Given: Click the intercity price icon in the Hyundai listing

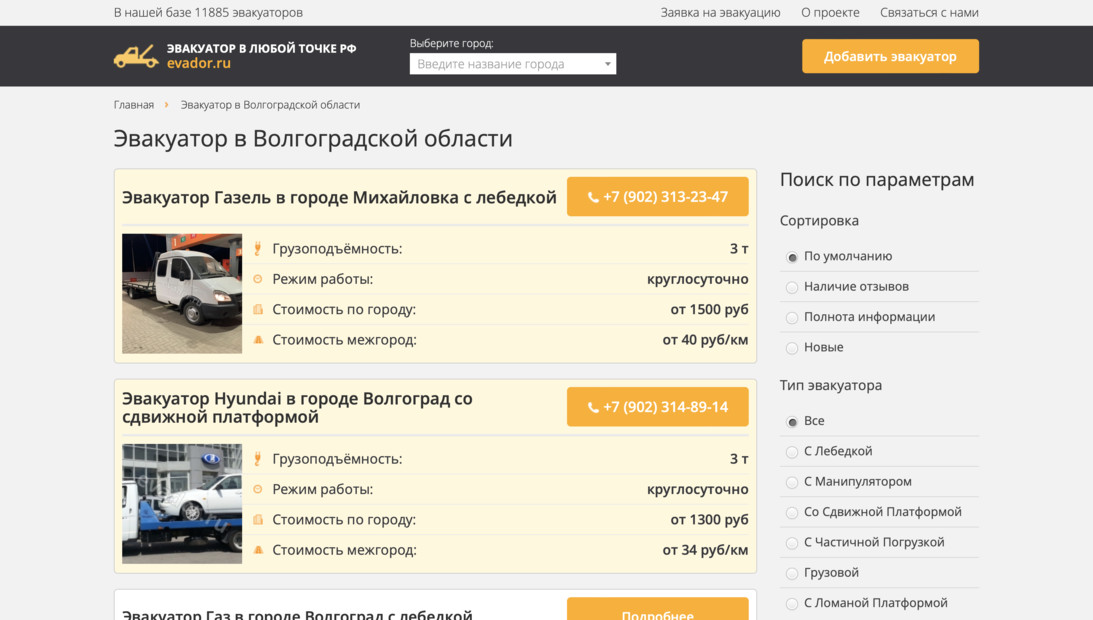Looking at the screenshot, I should (258, 550).
